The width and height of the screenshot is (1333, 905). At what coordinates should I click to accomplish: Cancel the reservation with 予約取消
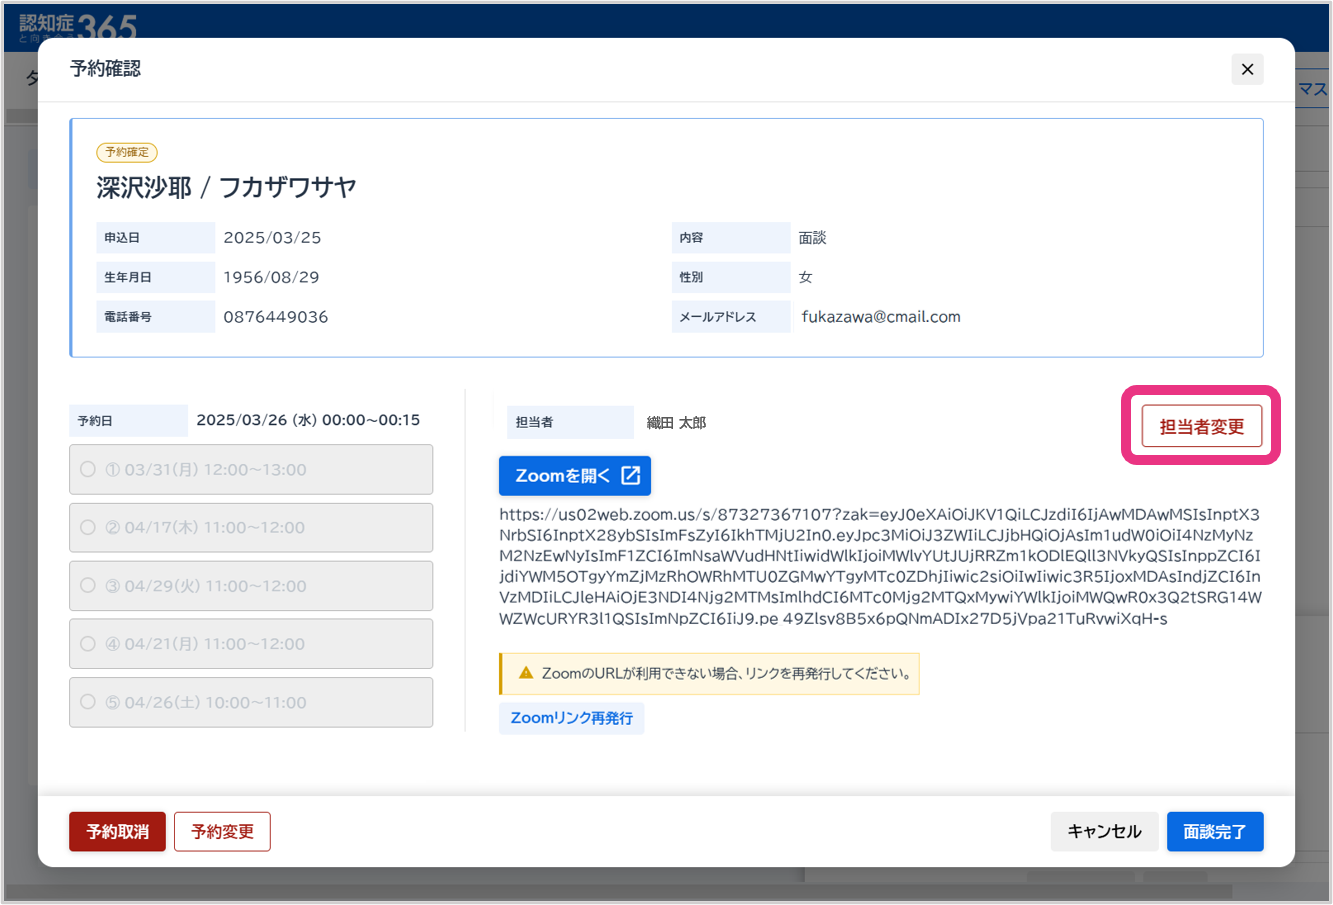117,831
